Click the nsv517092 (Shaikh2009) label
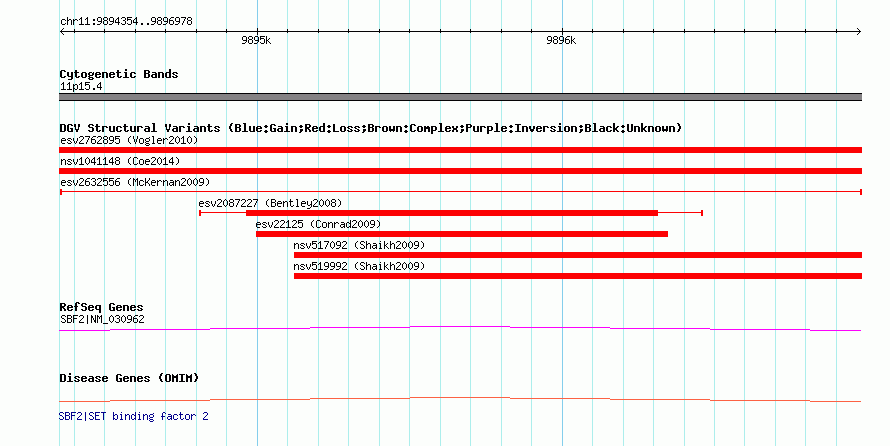This screenshot has width=890, height=446. pyautogui.click(x=359, y=245)
